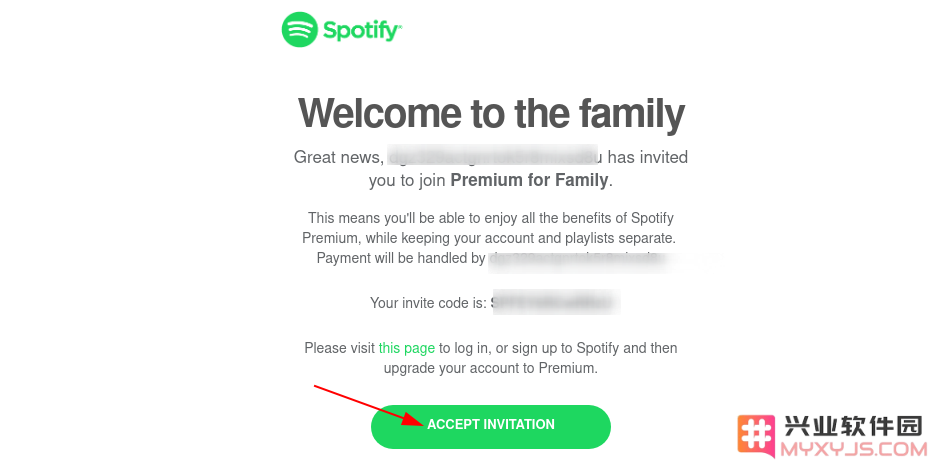
Task: Click the 'This means you'll be able' sentence
Action: point(491,218)
